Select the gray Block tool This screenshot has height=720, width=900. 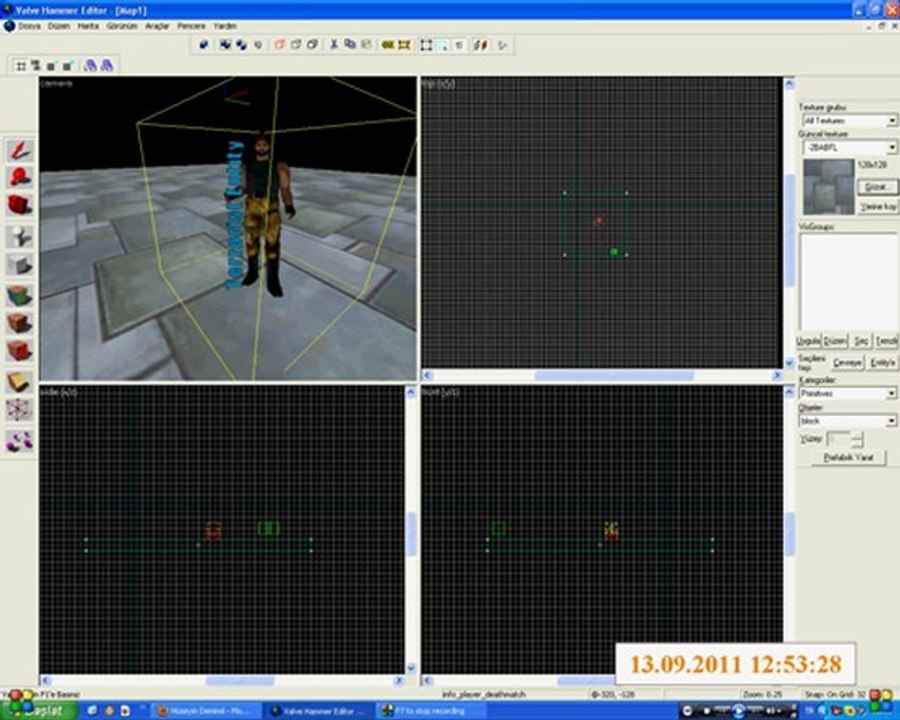(20, 265)
